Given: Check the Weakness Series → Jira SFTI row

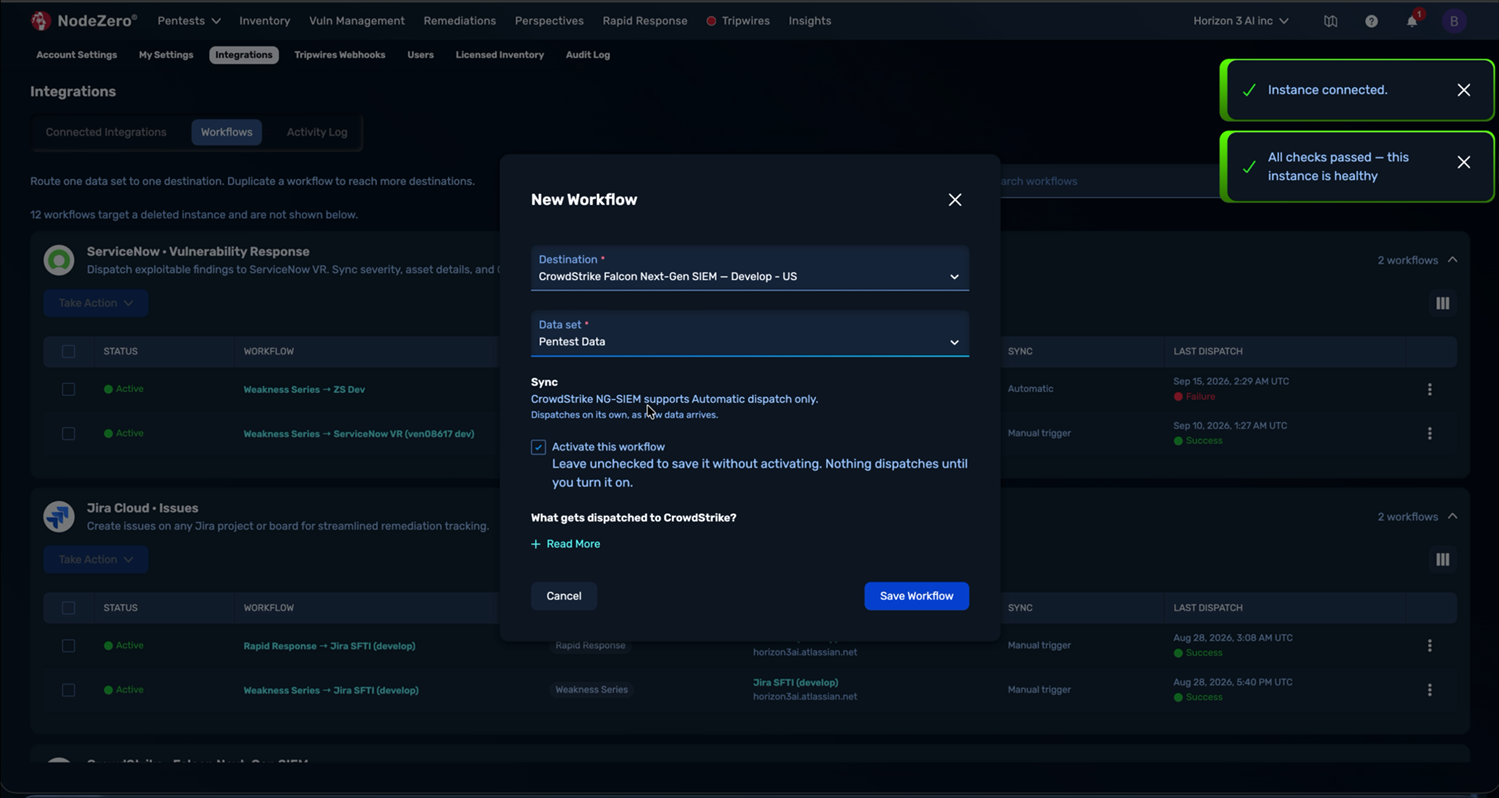Looking at the screenshot, I should coord(68,690).
